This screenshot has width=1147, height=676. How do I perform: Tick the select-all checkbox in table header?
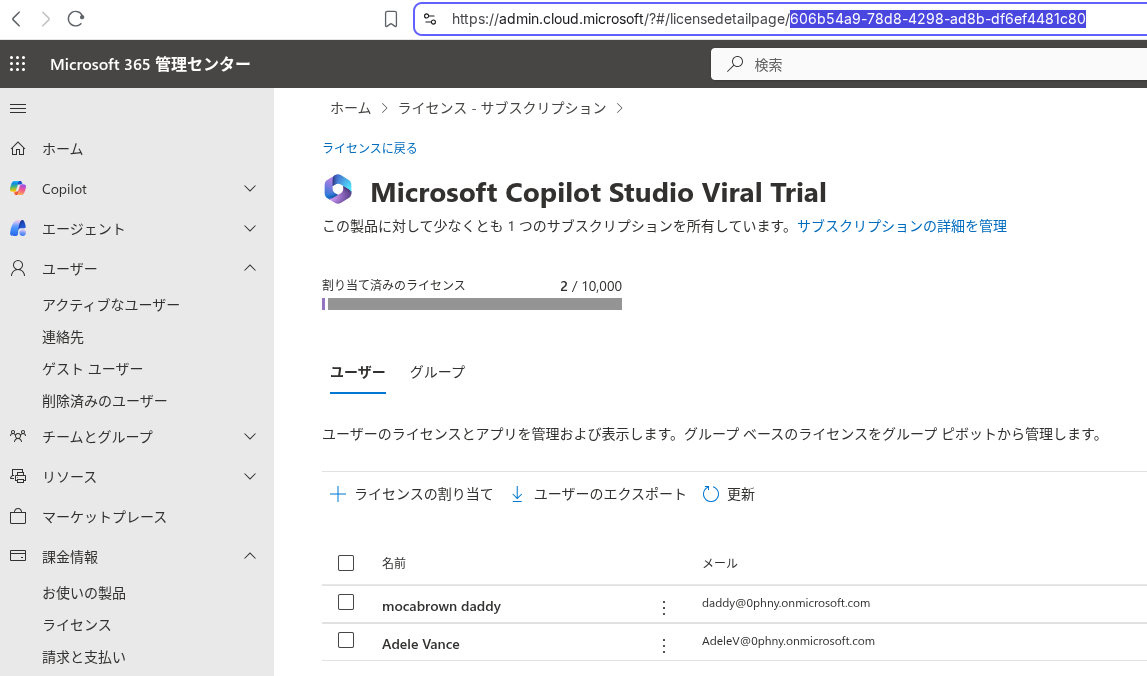point(346,563)
